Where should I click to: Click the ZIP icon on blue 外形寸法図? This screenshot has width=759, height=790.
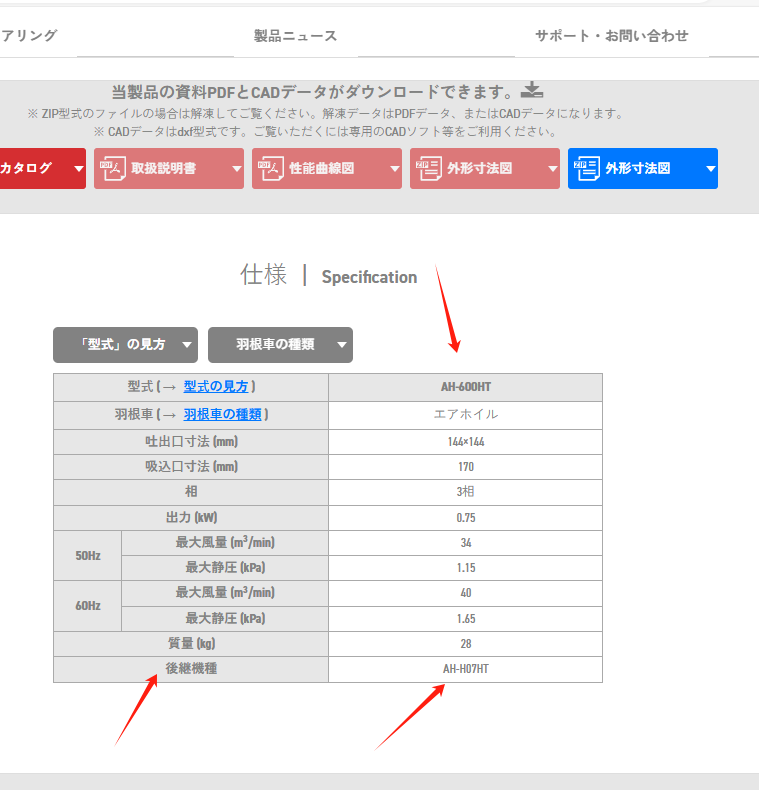coord(587,168)
